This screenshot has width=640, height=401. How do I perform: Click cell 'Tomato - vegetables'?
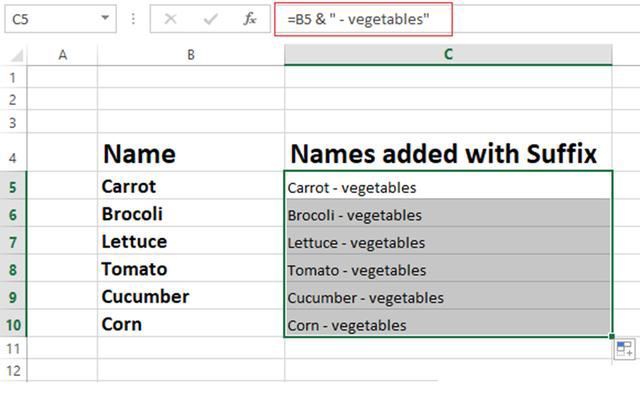448,269
